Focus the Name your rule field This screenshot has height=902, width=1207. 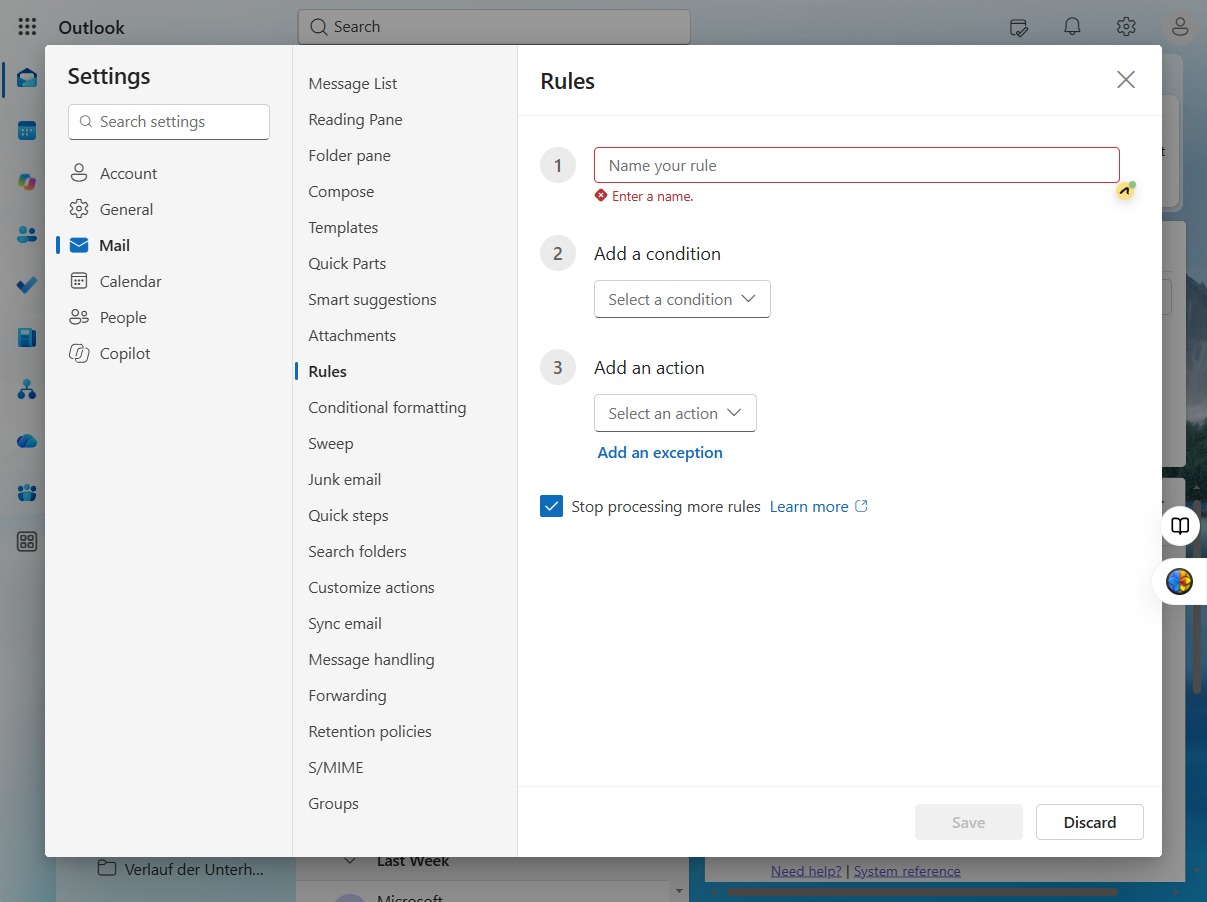pyautogui.click(x=857, y=165)
